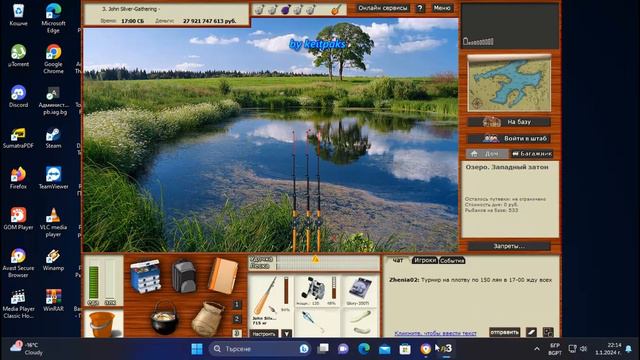The width and height of the screenshot is (640, 360).
Task: Click the orange landing net icon
Action: click(x=336, y=9)
